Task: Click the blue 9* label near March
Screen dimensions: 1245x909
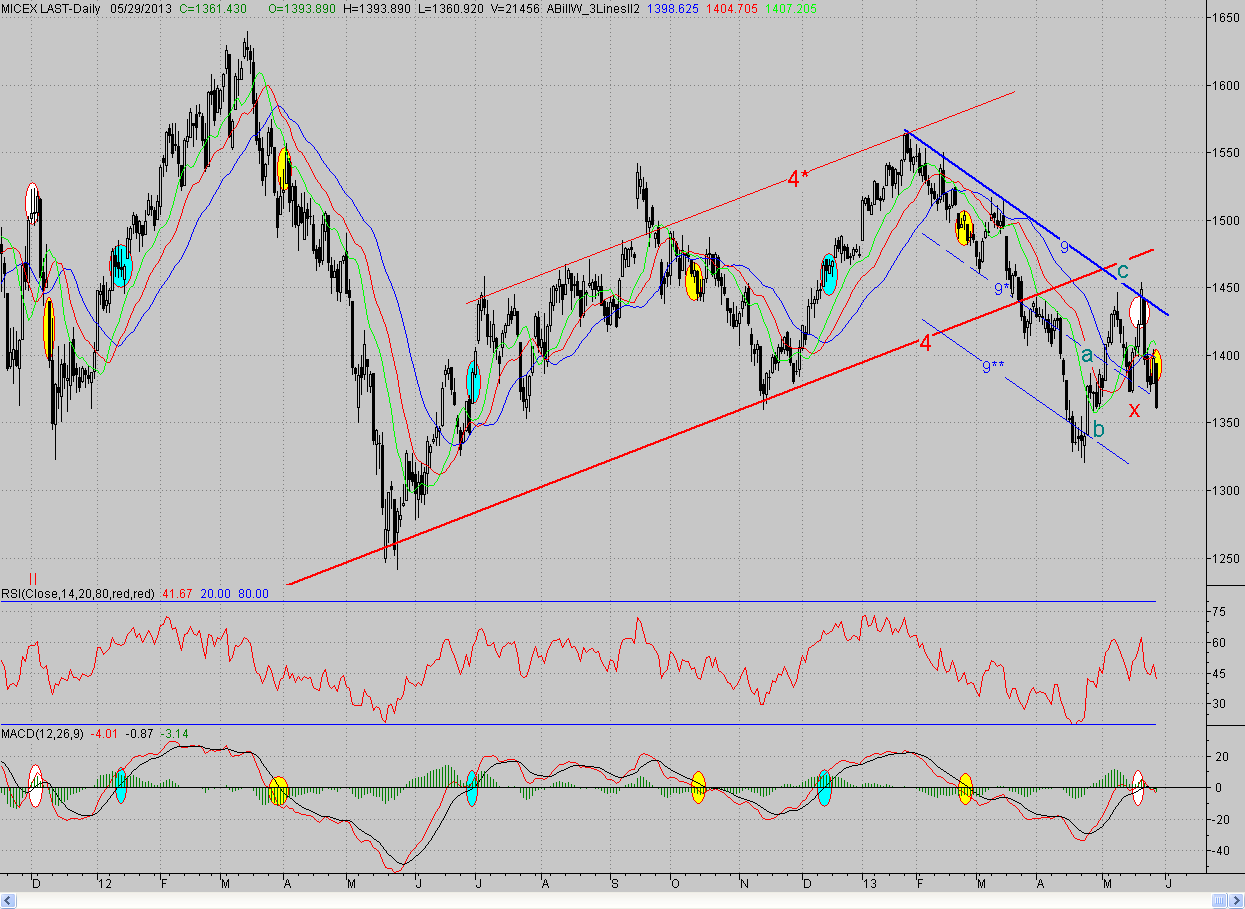Action: (x=1001, y=289)
